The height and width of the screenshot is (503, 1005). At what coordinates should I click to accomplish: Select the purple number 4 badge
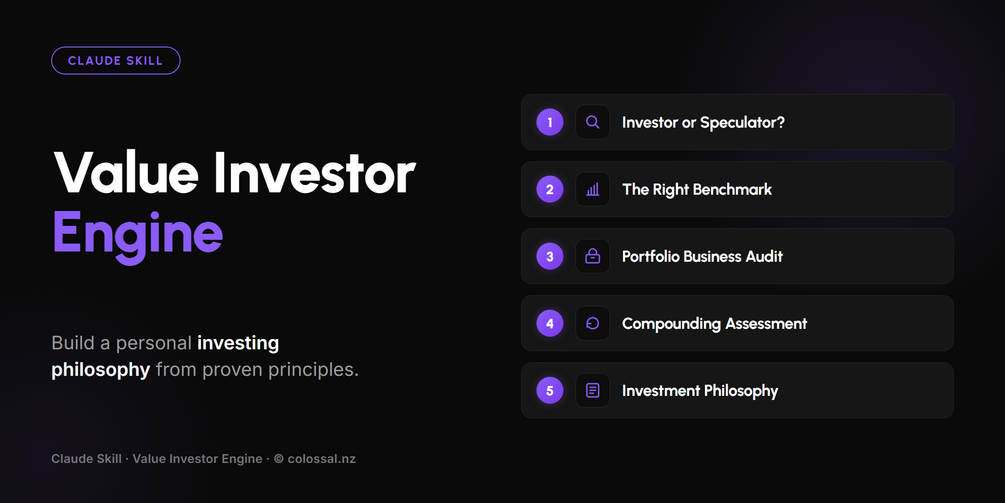[x=549, y=324]
